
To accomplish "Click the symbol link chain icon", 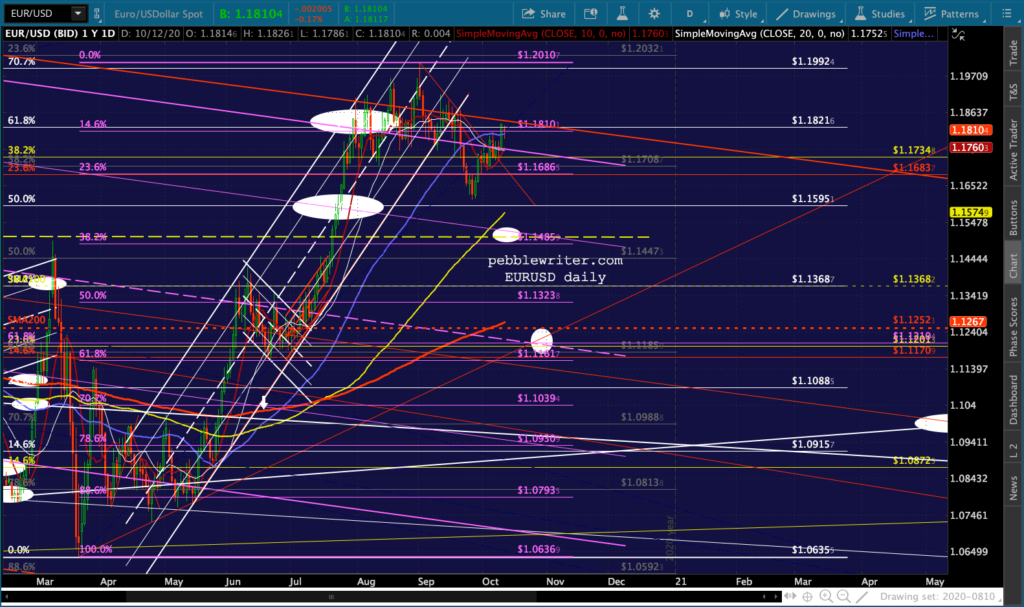I will pyautogui.click(x=97, y=13).
